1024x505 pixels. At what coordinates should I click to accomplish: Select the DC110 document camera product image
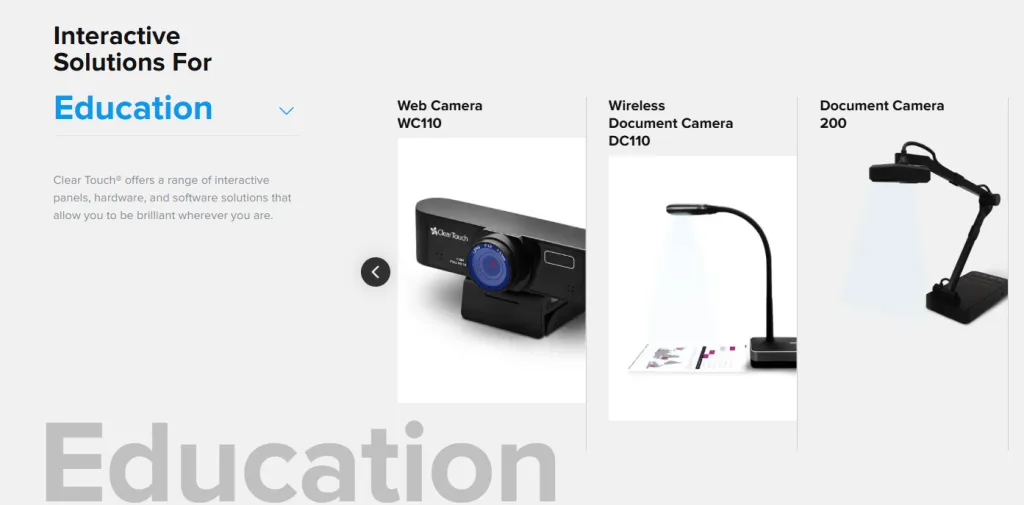[703, 288]
